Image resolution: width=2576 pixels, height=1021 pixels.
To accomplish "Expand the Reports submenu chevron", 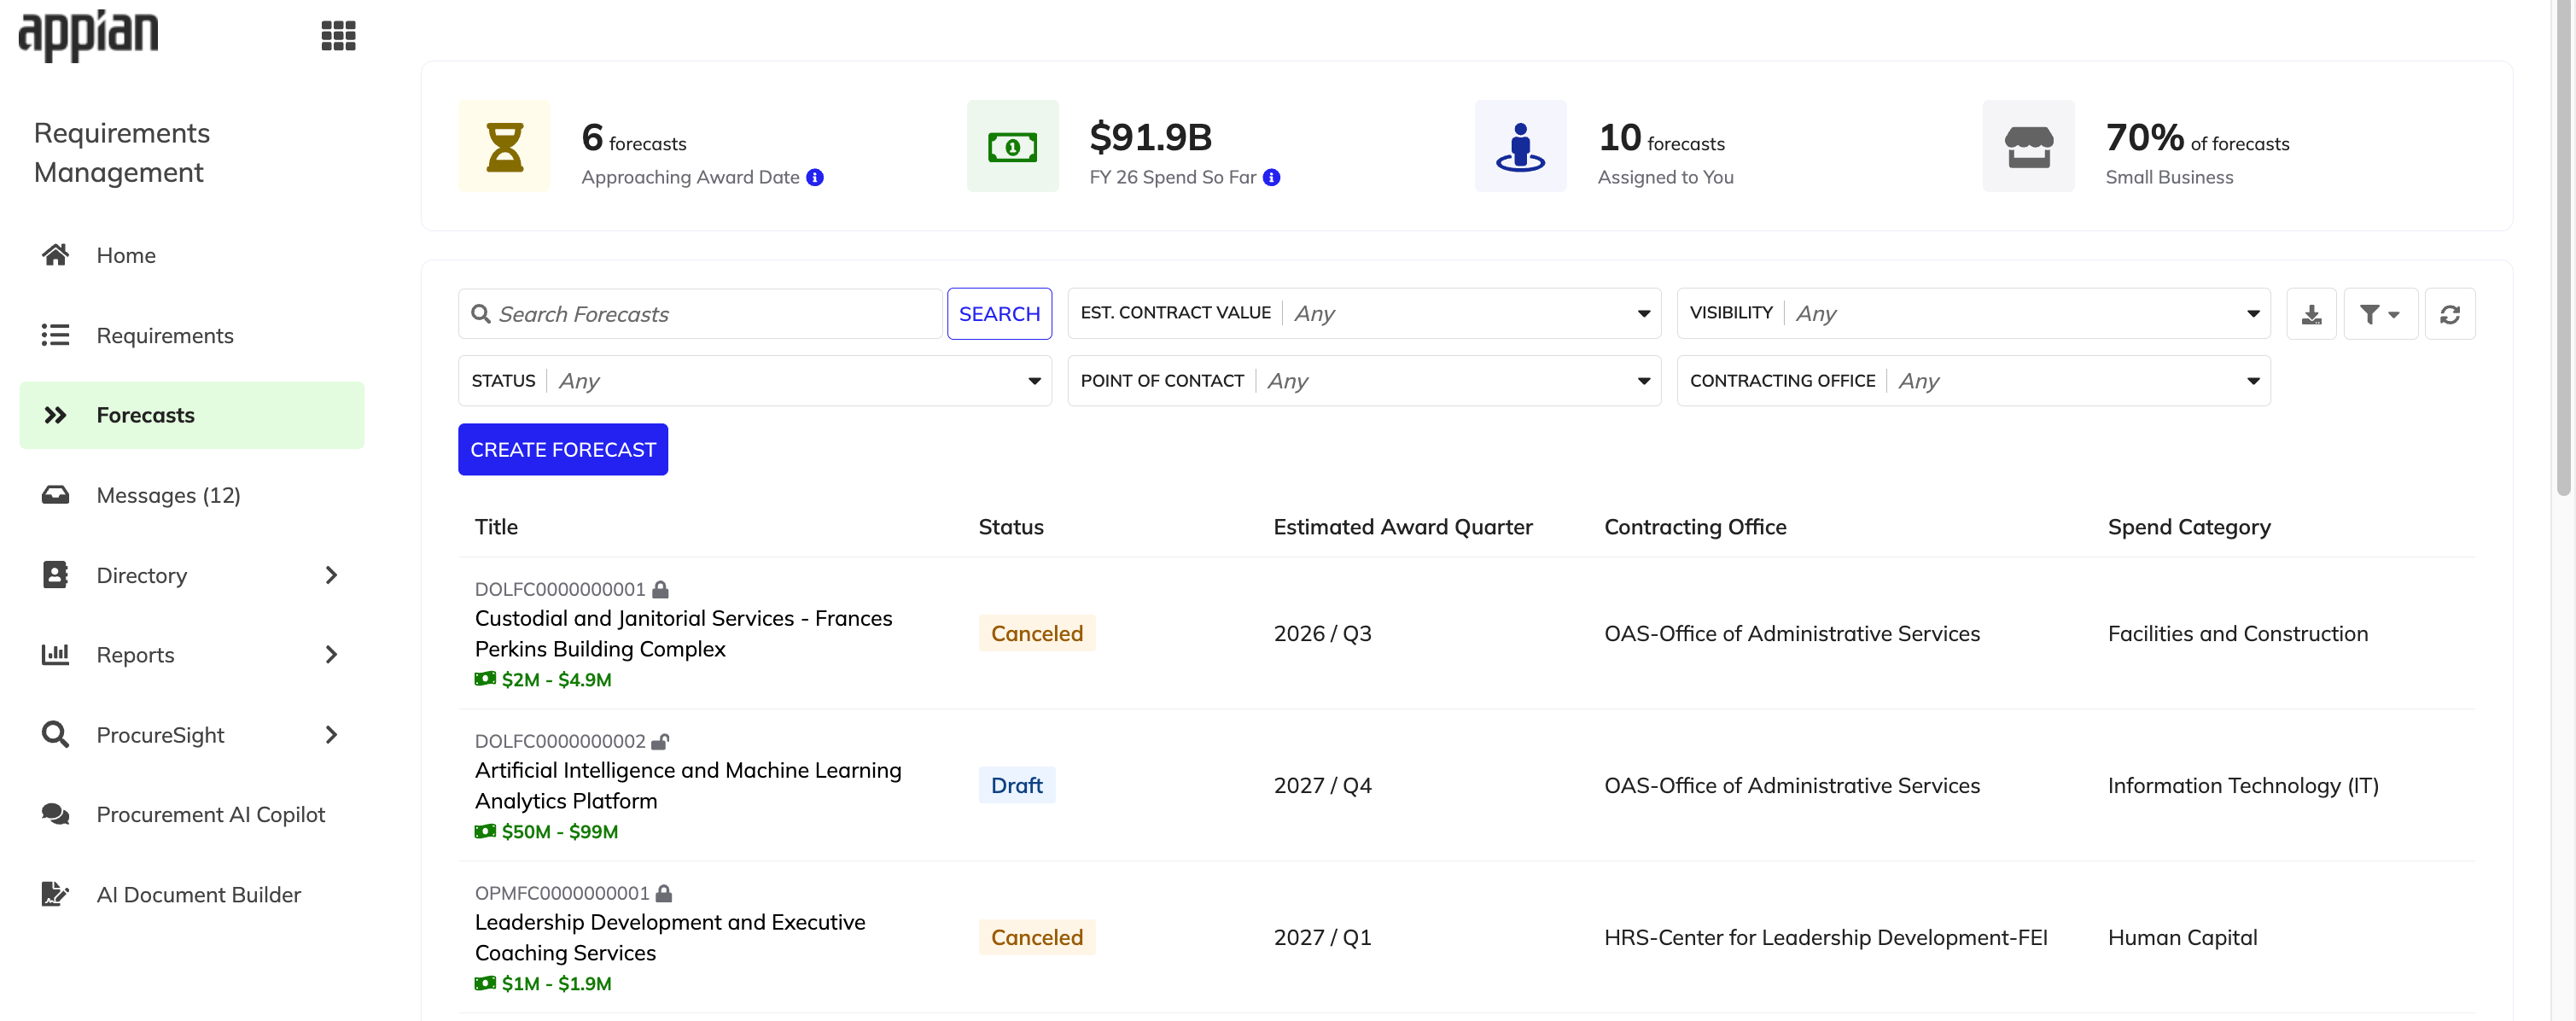I will [x=331, y=655].
